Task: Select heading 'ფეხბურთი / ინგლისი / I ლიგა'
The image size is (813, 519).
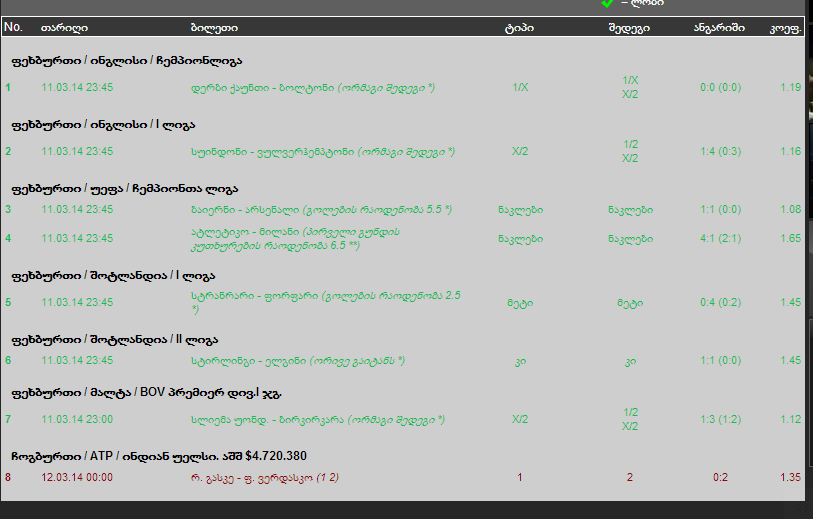Action: point(103,125)
